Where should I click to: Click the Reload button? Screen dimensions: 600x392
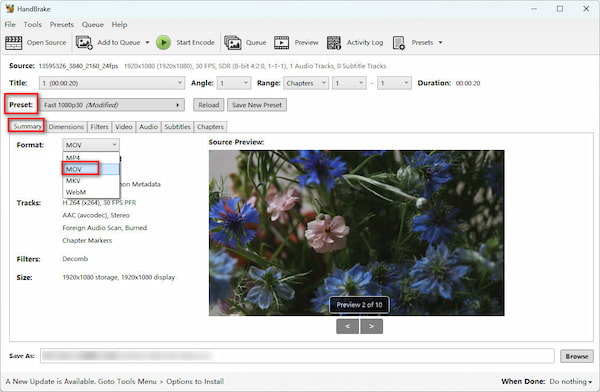click(x=209, y=105)
